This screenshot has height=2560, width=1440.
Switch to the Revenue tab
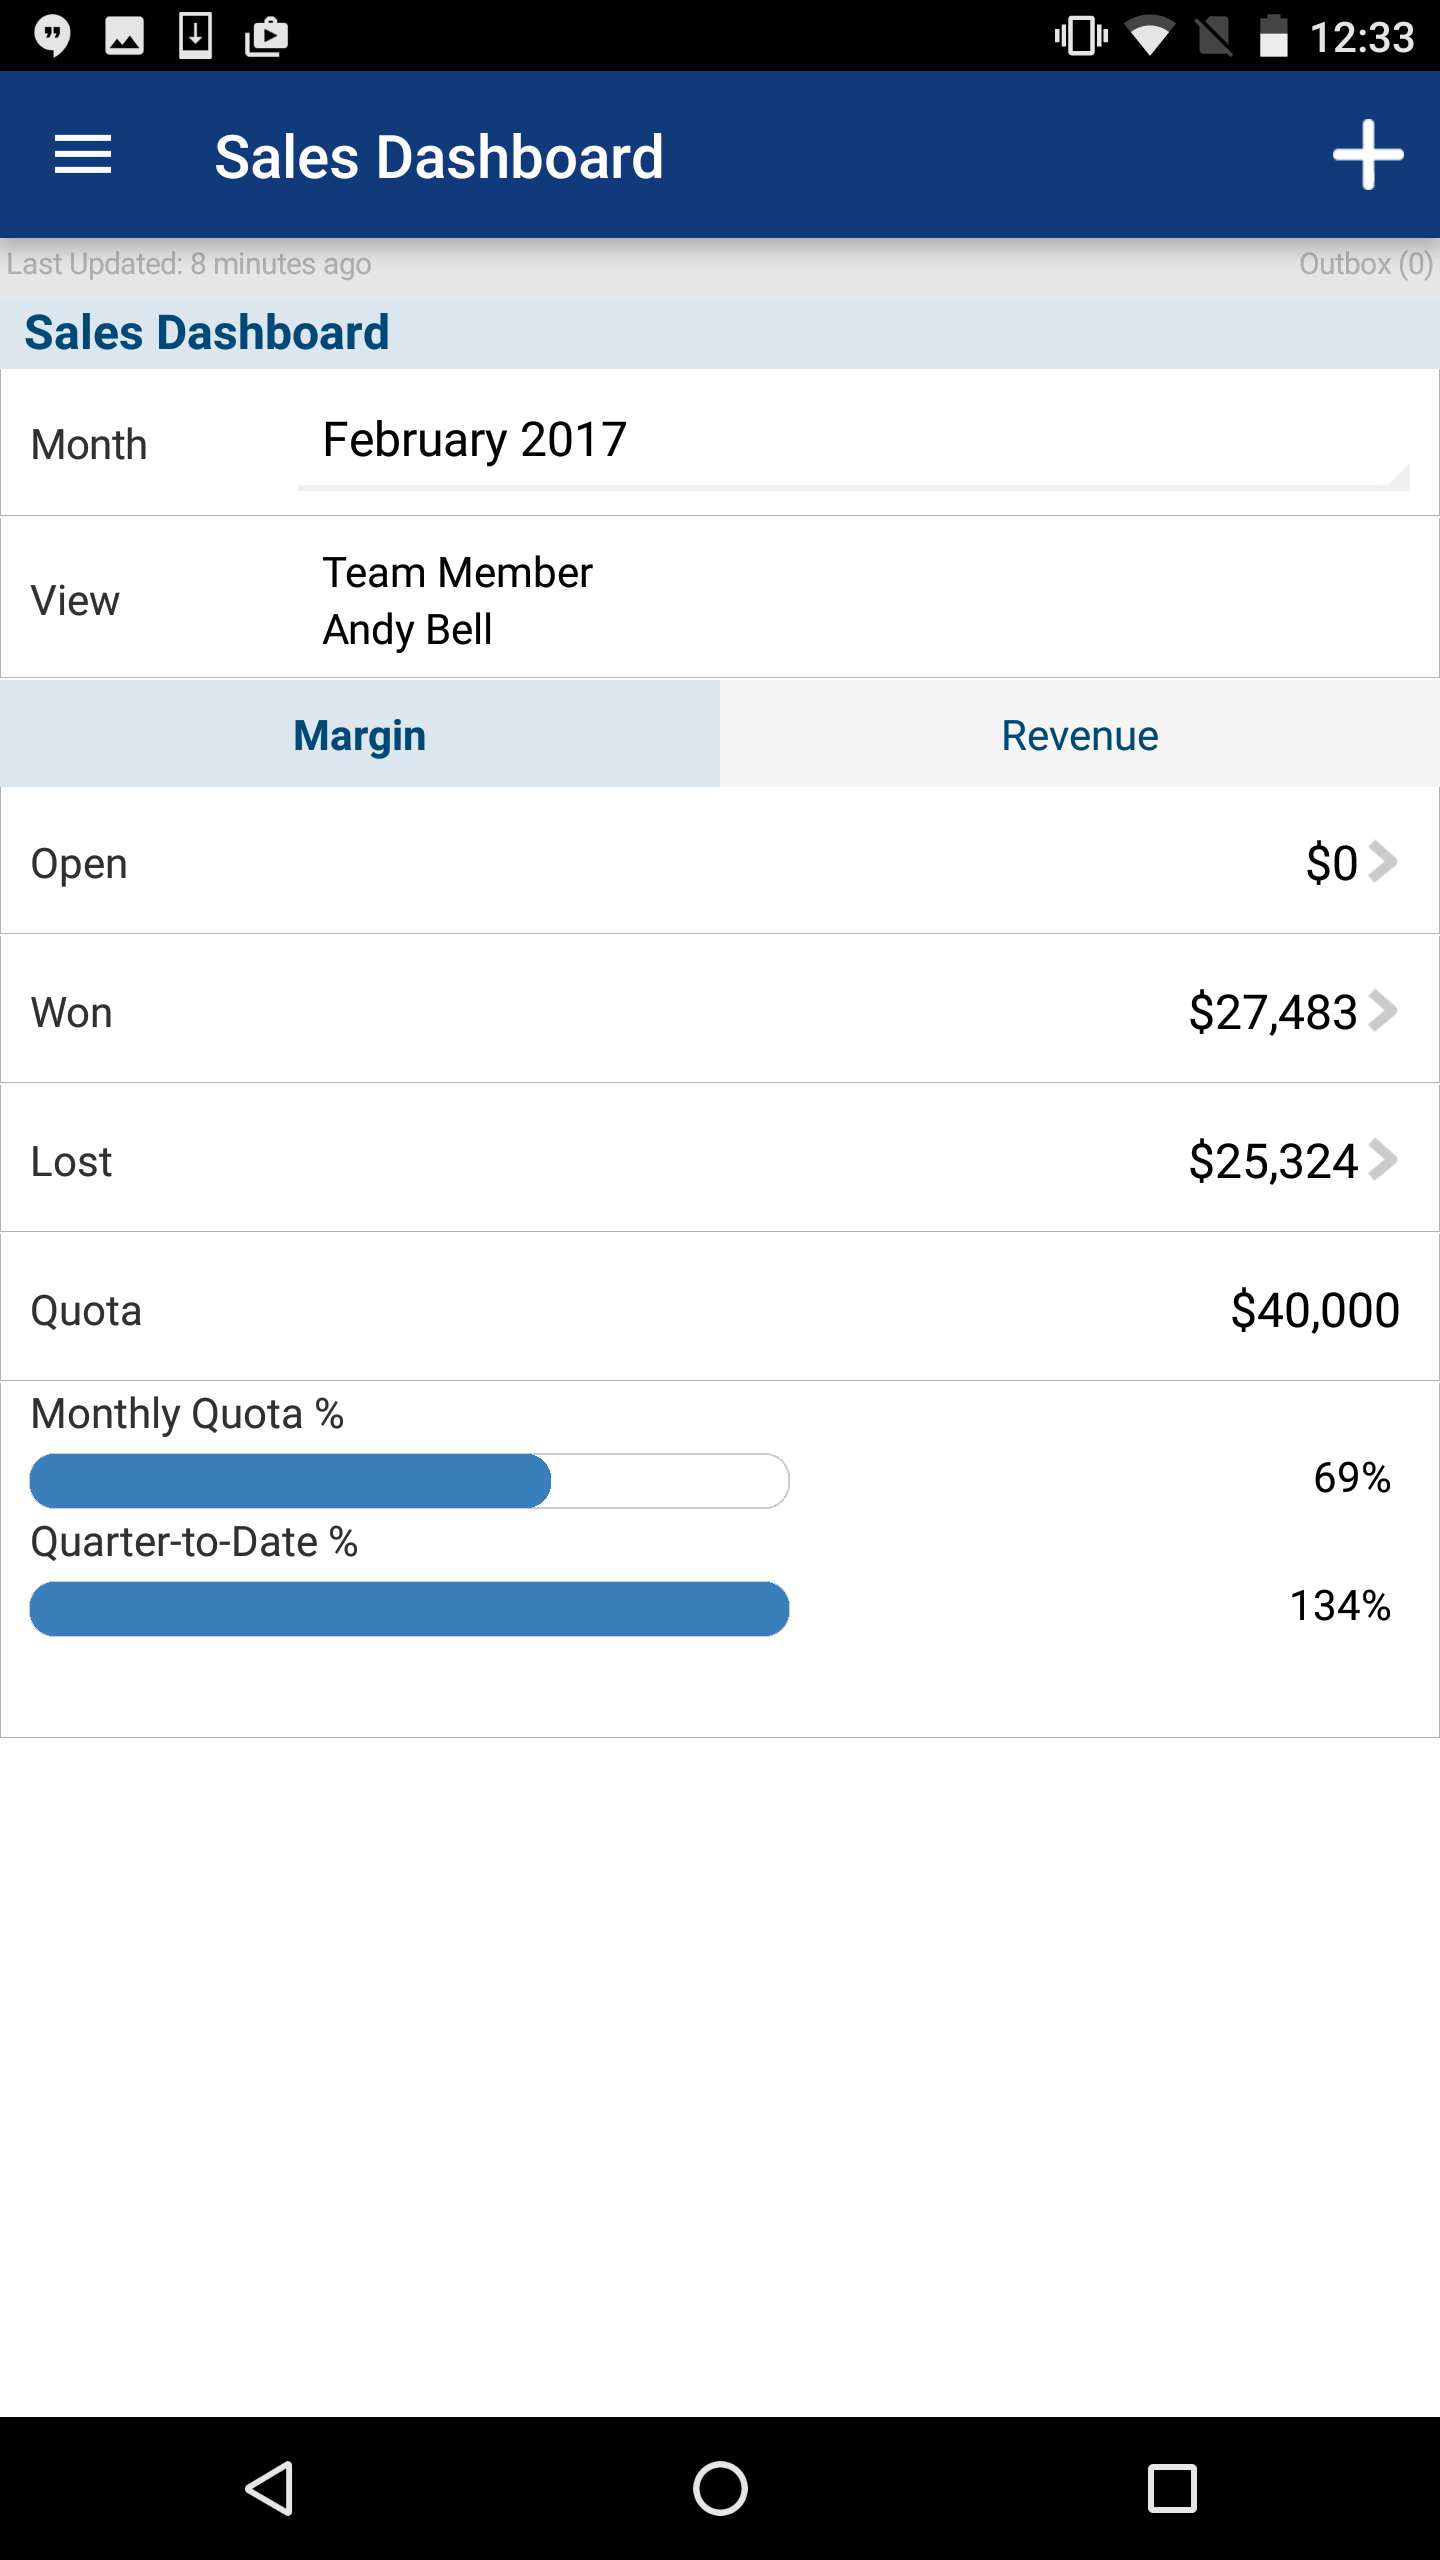point(1080,734)
